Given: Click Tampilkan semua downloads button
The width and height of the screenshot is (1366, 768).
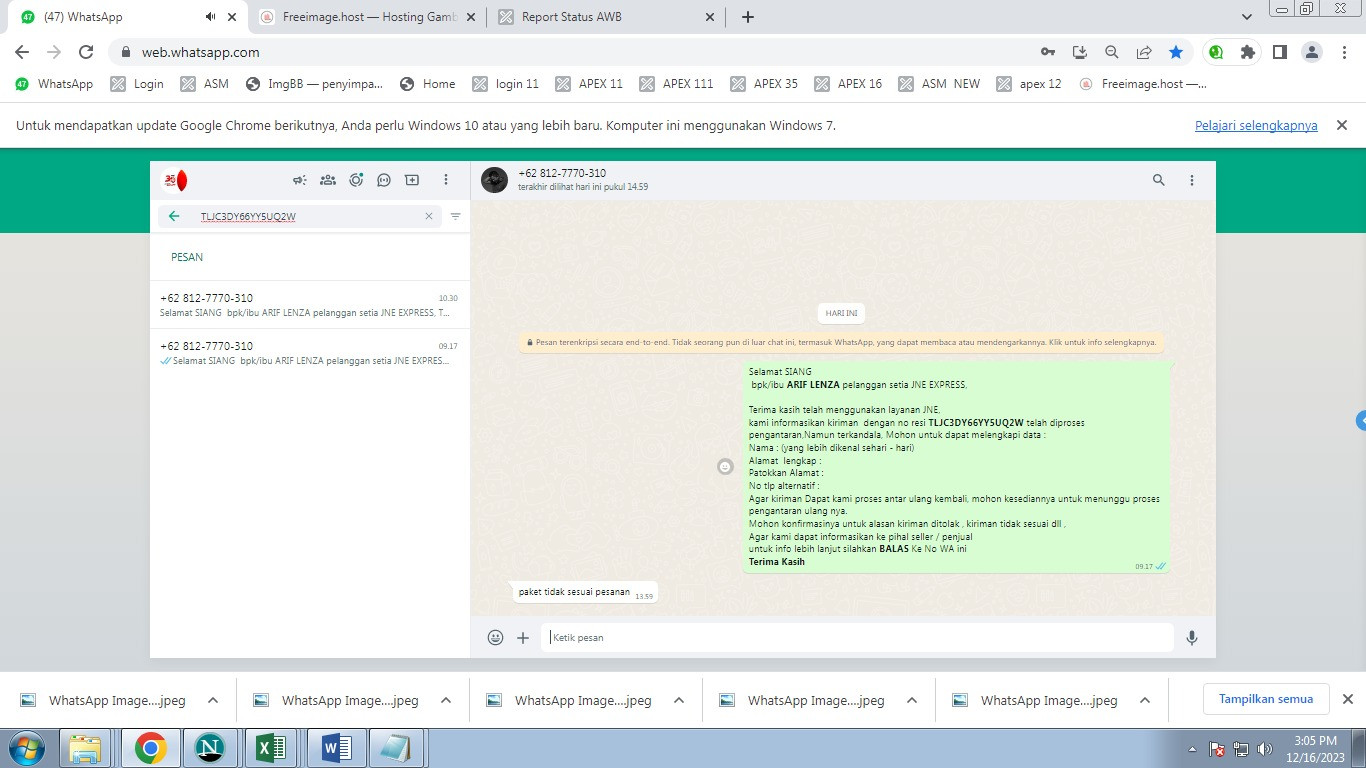Looking at the screenshot, I should [x=1266, y=699].
